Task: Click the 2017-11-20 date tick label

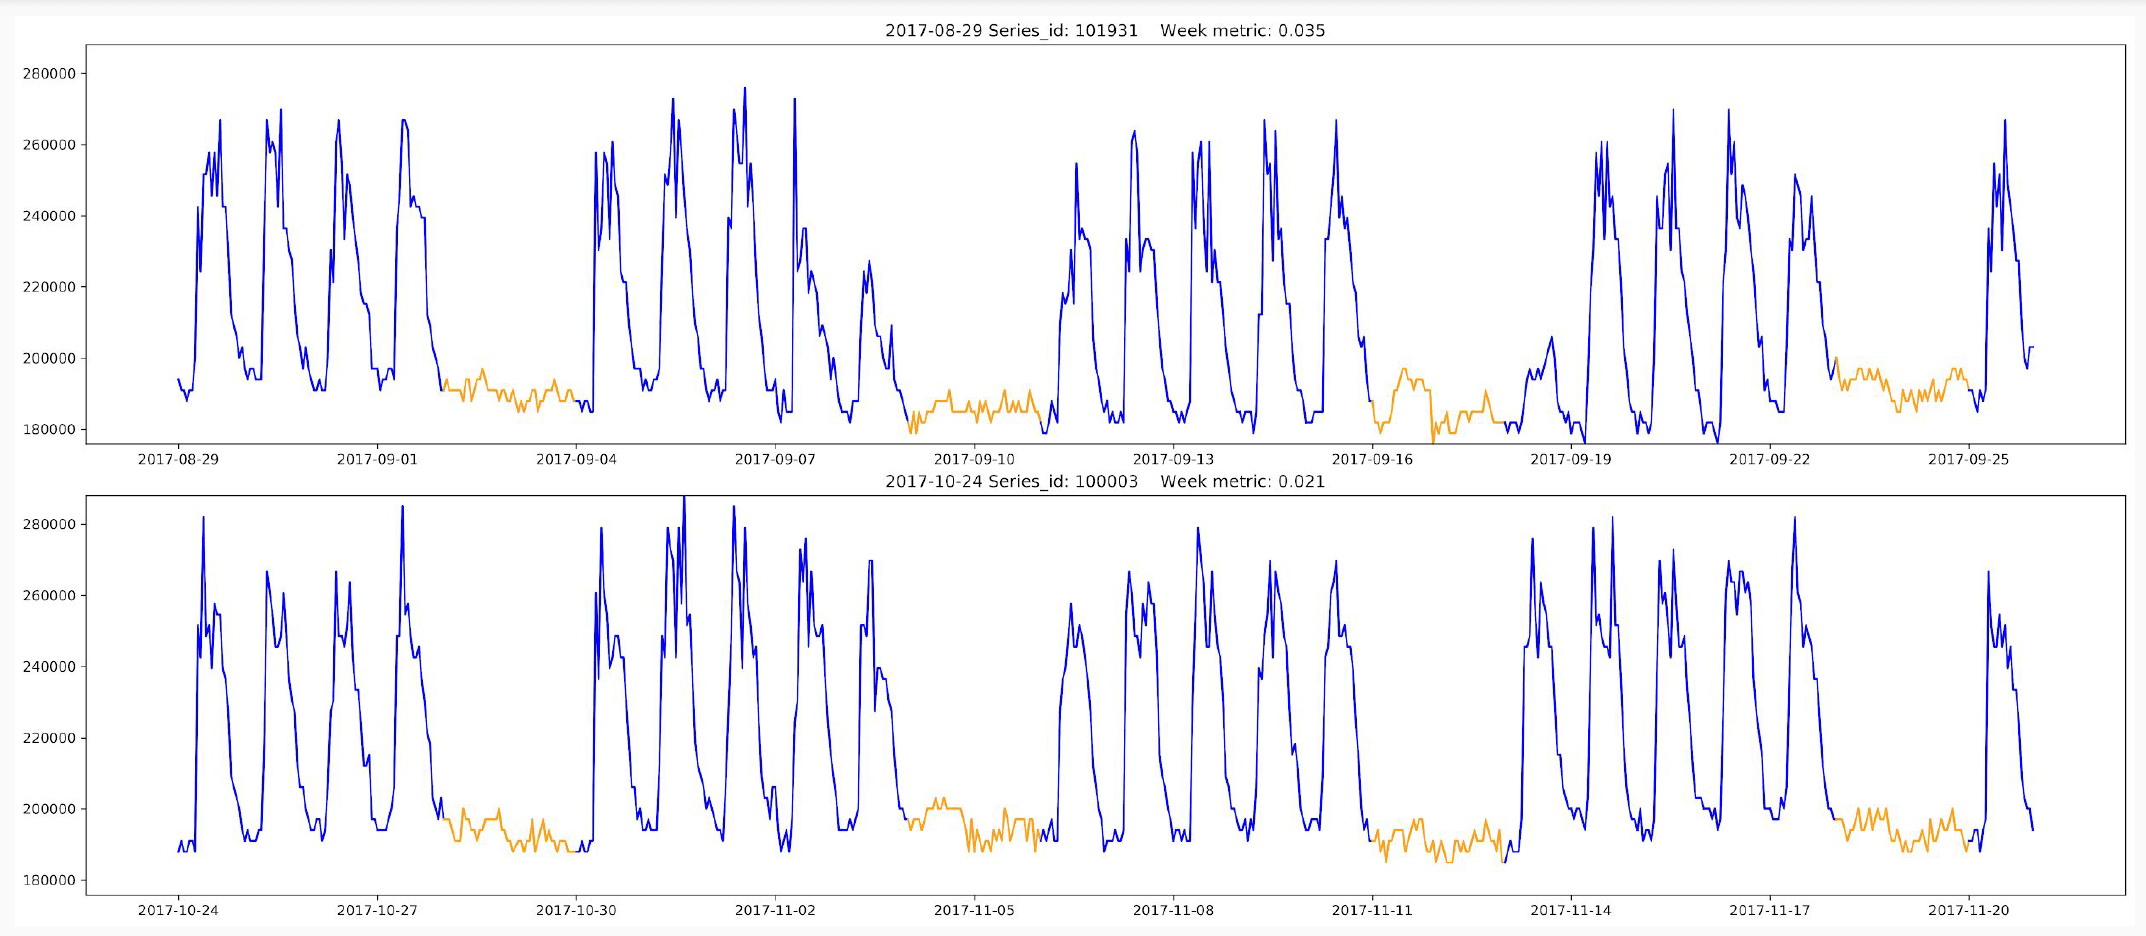Action: coord(1968,910)
